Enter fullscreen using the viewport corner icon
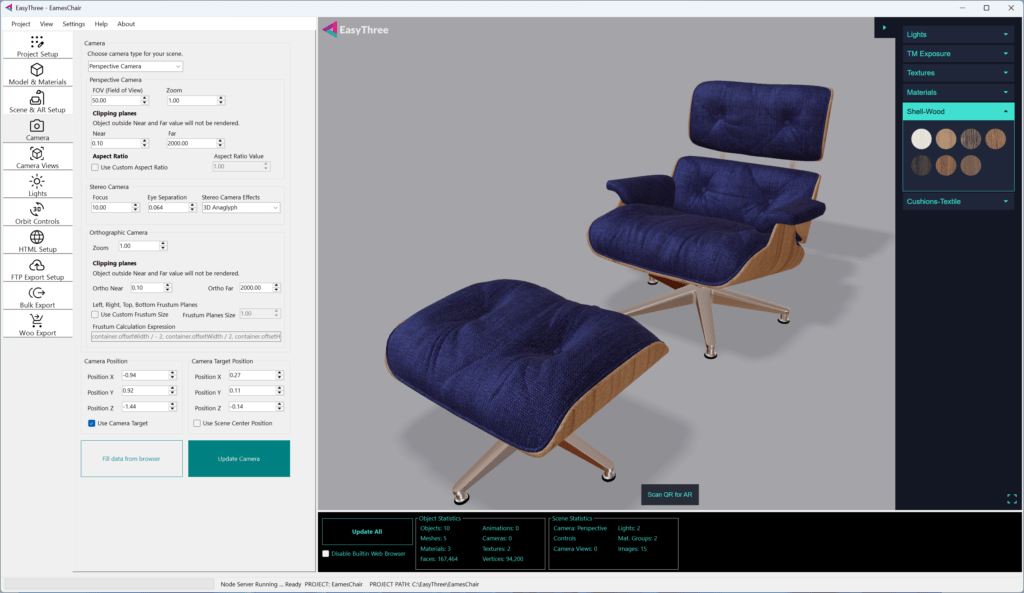Image resolution: width=1024 pixels, height=593 pixels. [x=1012, y=498]
